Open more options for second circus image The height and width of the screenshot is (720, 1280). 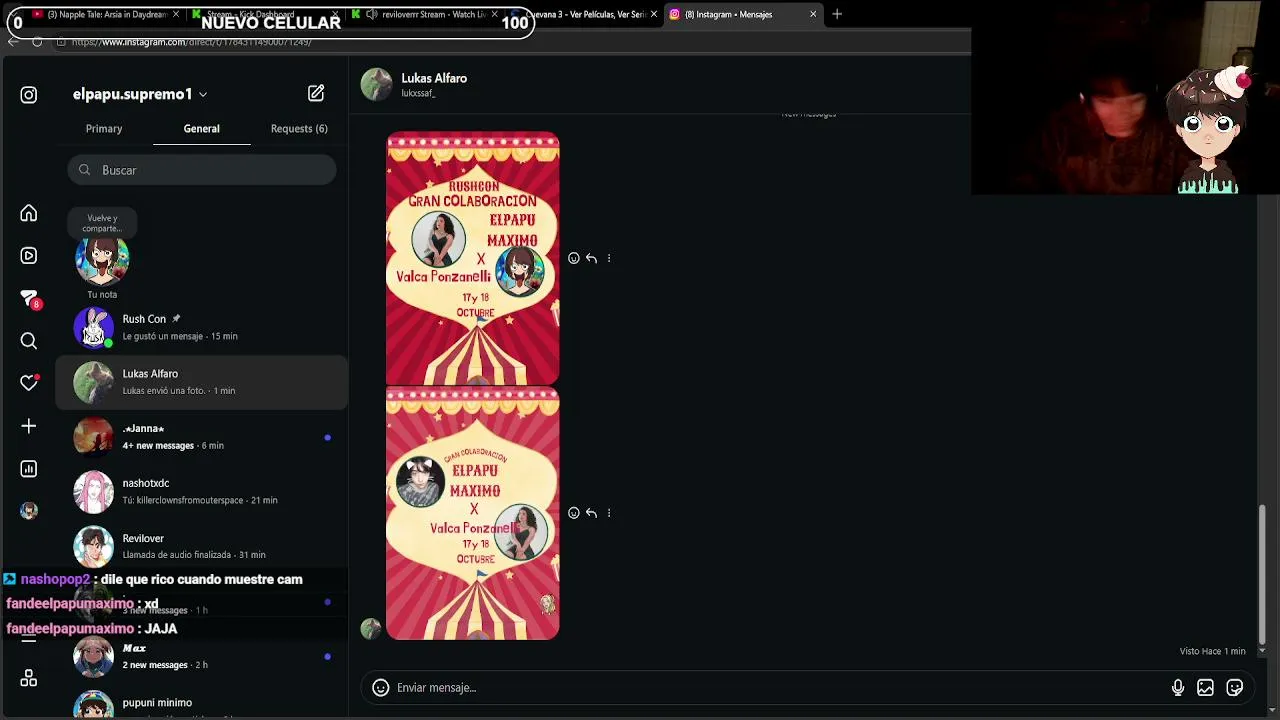click(x=609, y=513)
